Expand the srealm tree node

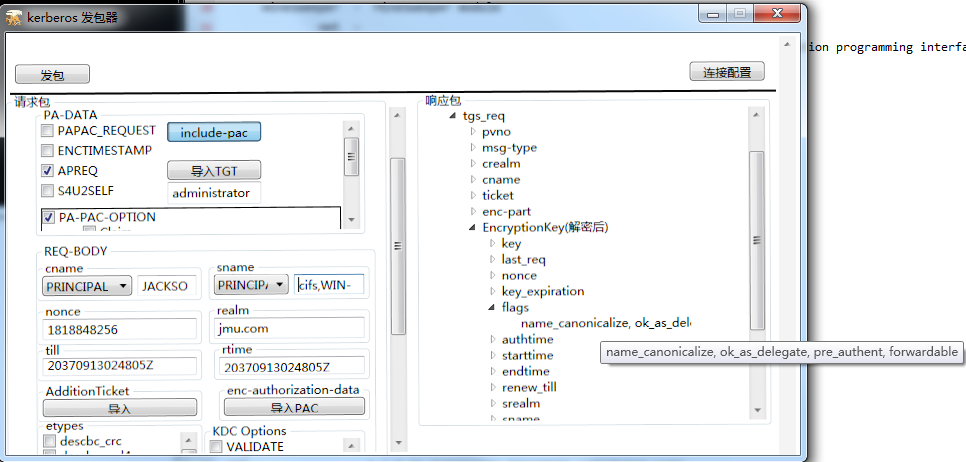[493, 403]
